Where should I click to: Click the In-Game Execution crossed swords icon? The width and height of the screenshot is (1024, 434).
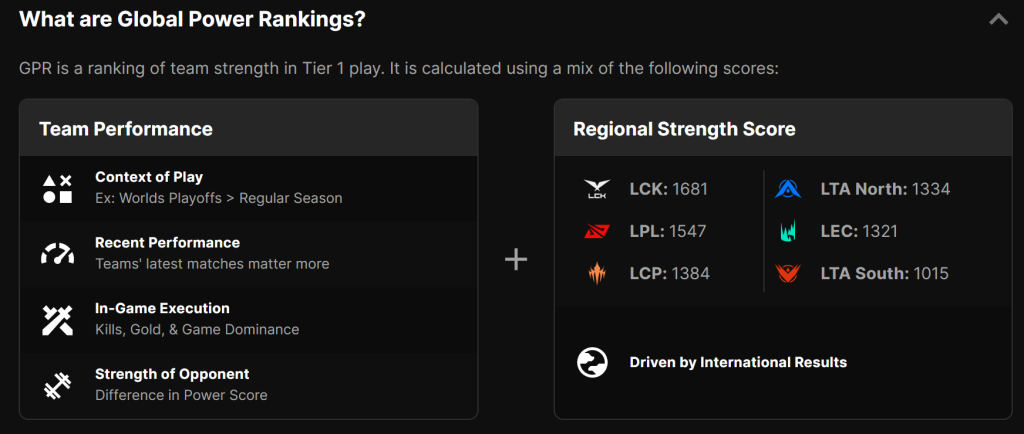[x=57, y=320]
